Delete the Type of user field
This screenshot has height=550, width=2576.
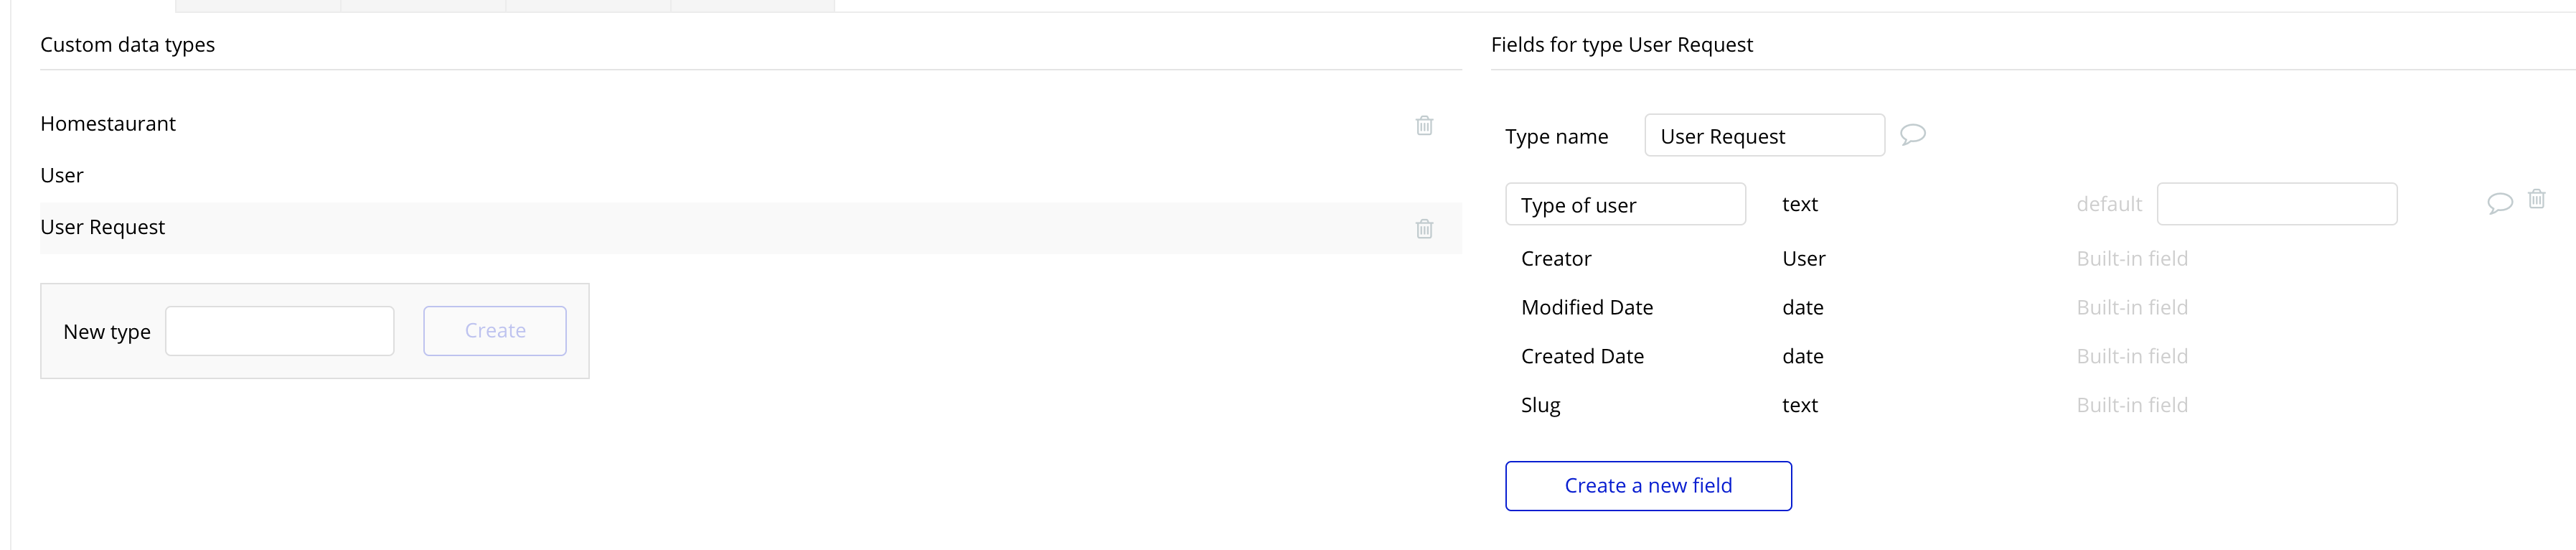click(x=2537, y=199)
